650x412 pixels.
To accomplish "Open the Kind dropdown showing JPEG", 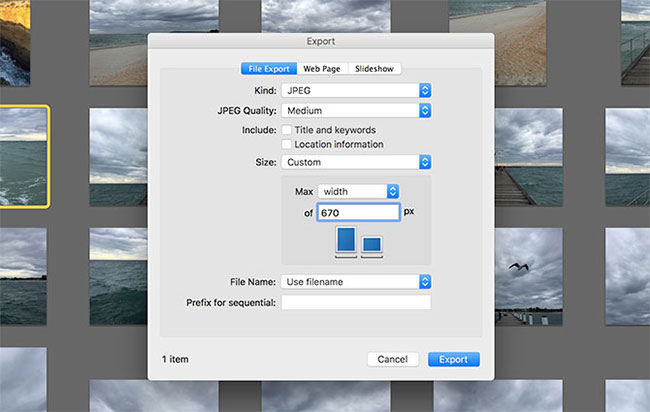I will 356,90.
